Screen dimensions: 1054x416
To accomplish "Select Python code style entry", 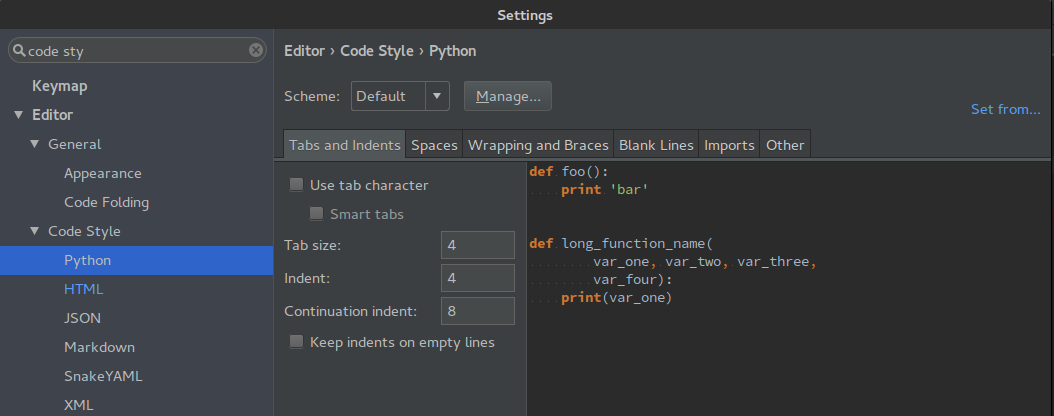I will 136,260.
